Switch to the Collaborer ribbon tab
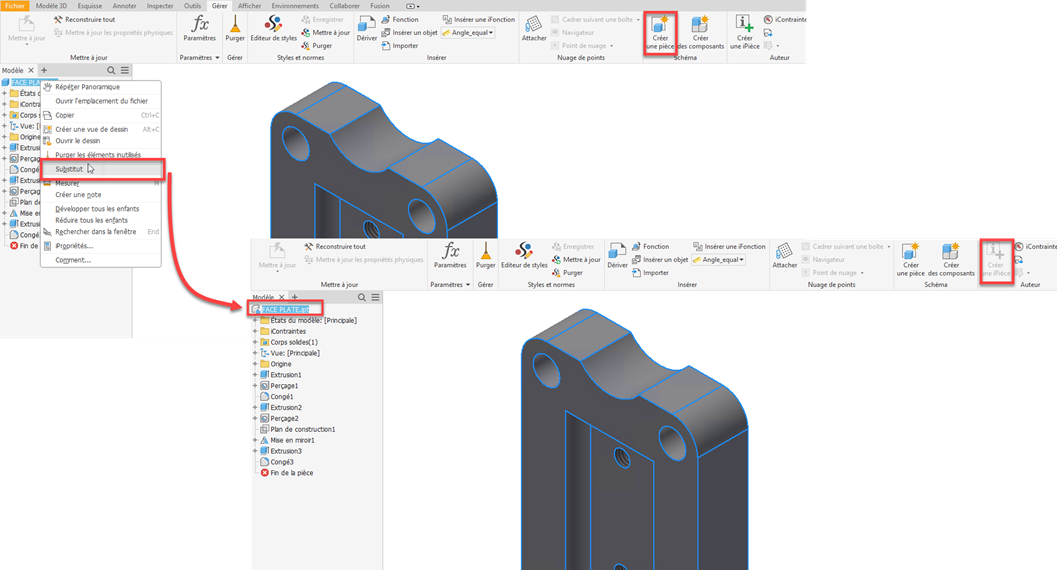1057x570 pixels. click(344, 5)
